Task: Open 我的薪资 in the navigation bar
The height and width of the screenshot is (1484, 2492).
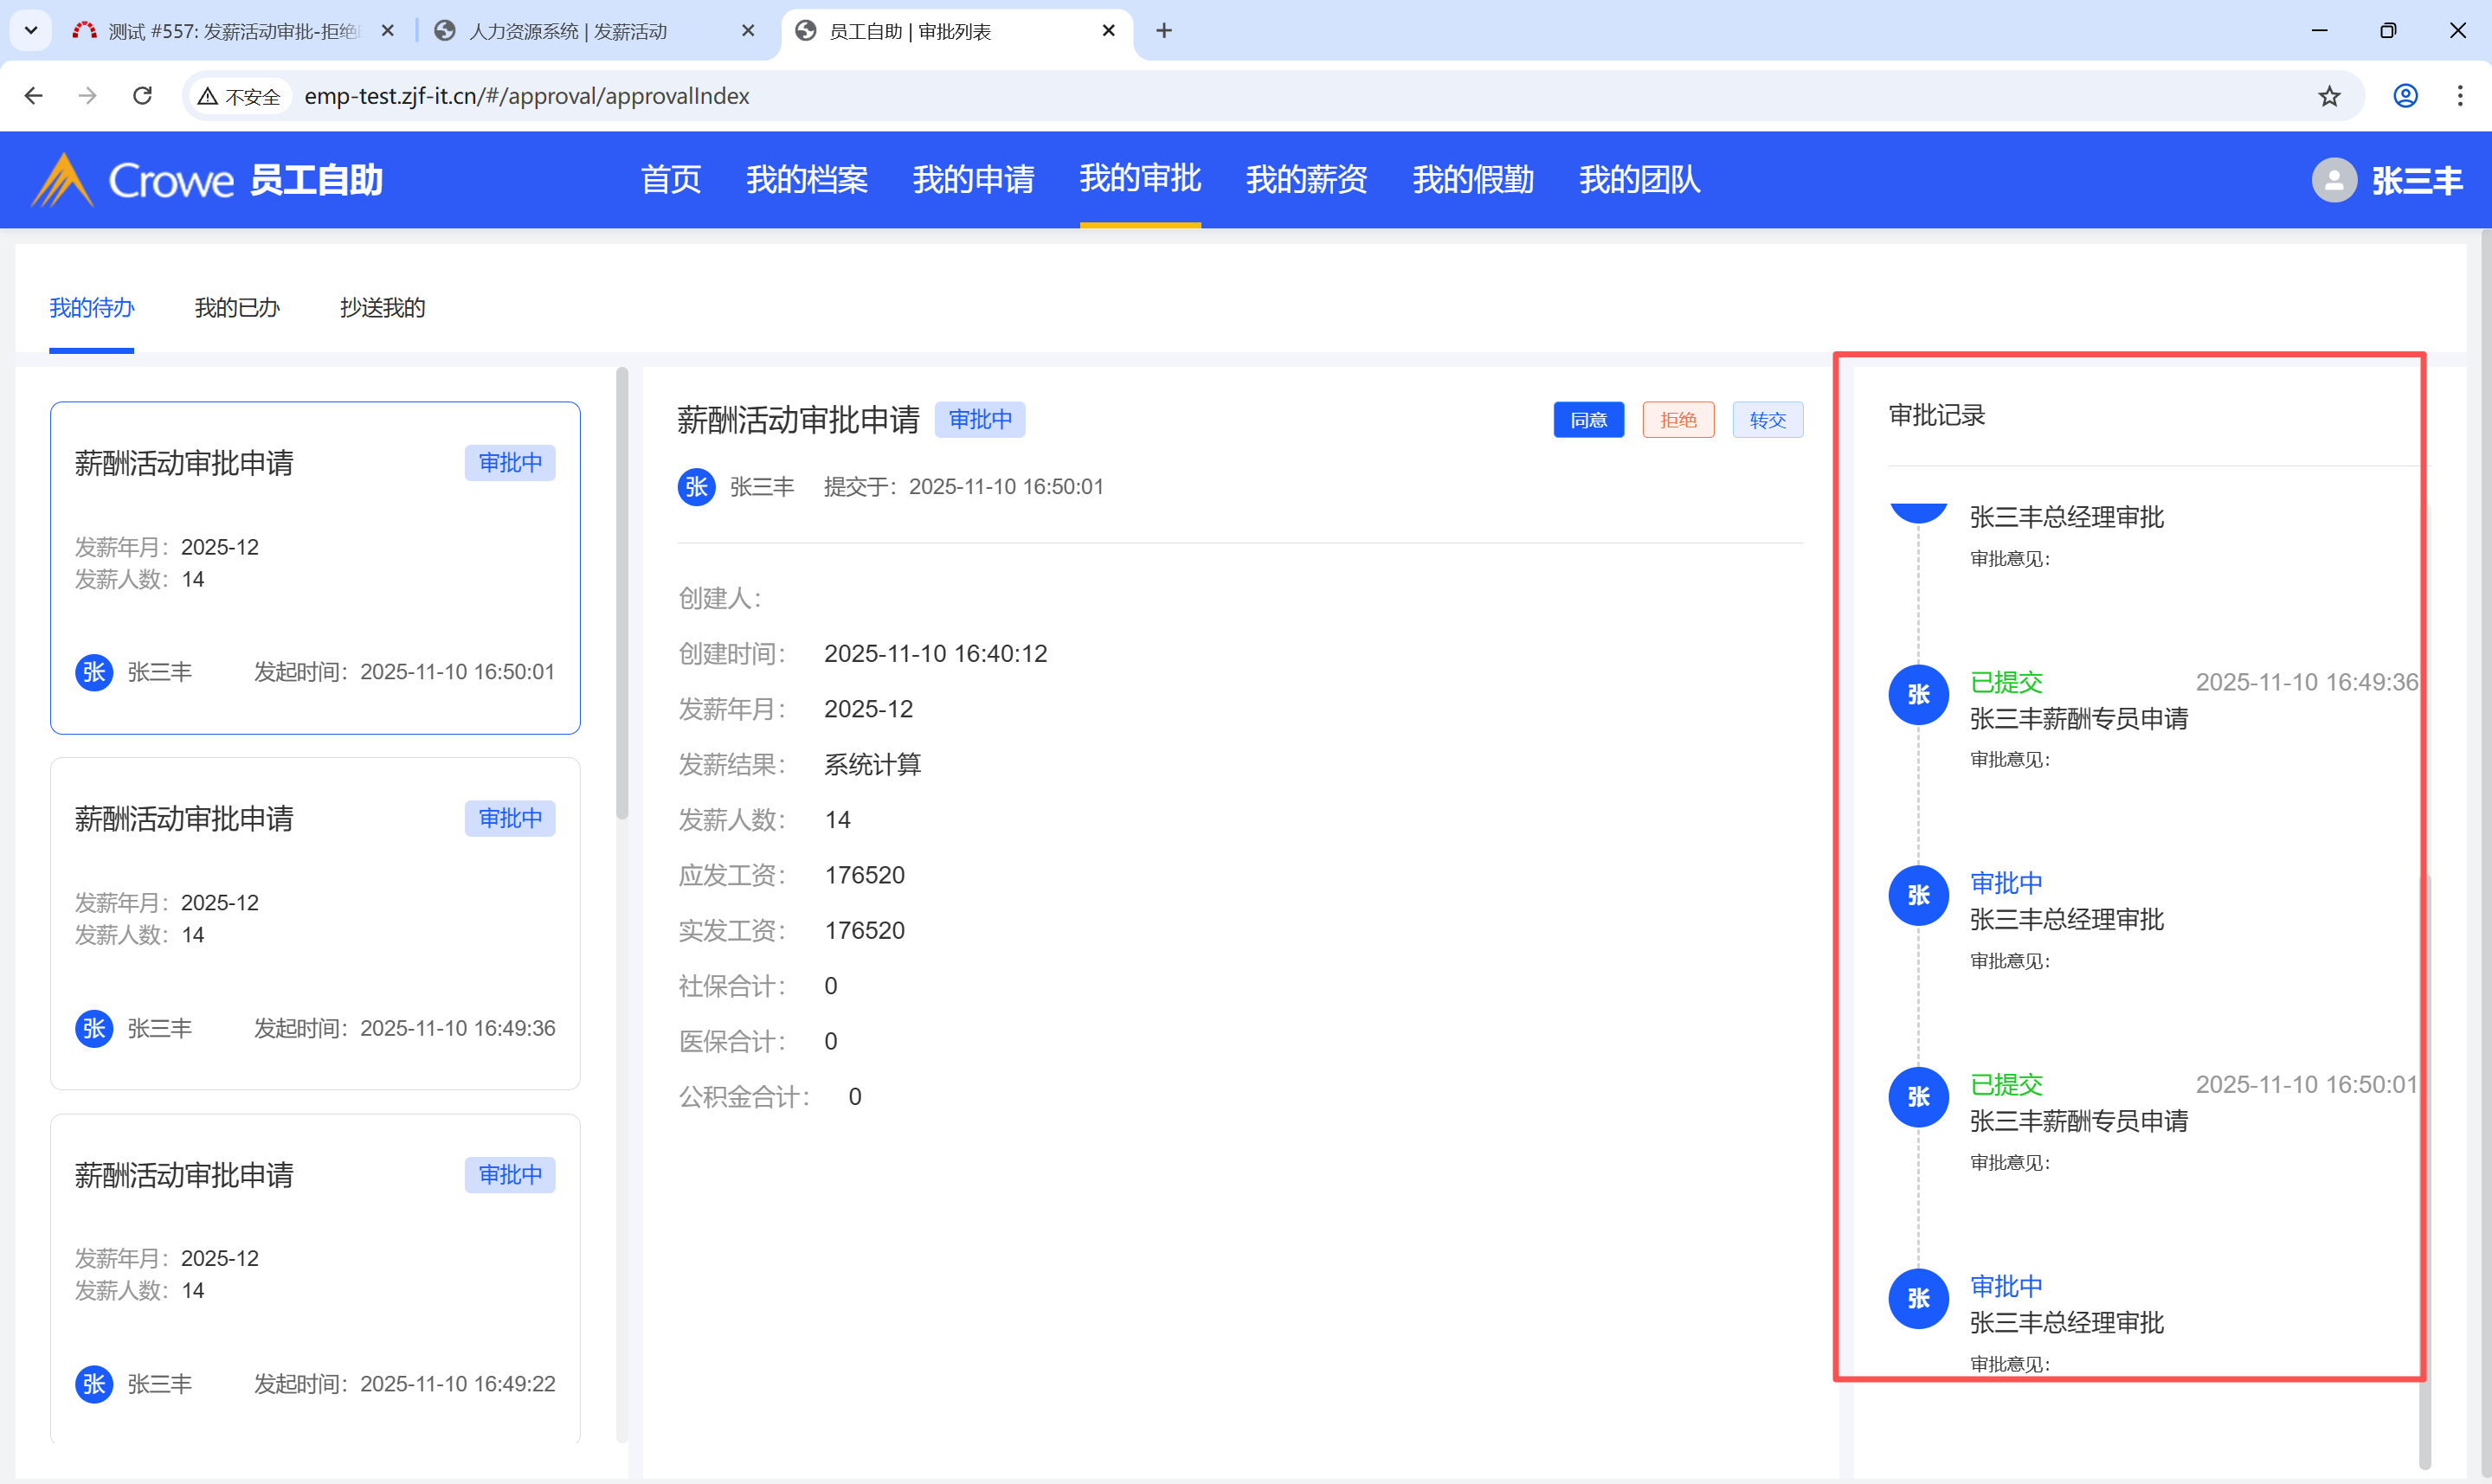Action: click(x=1306, y=180)
